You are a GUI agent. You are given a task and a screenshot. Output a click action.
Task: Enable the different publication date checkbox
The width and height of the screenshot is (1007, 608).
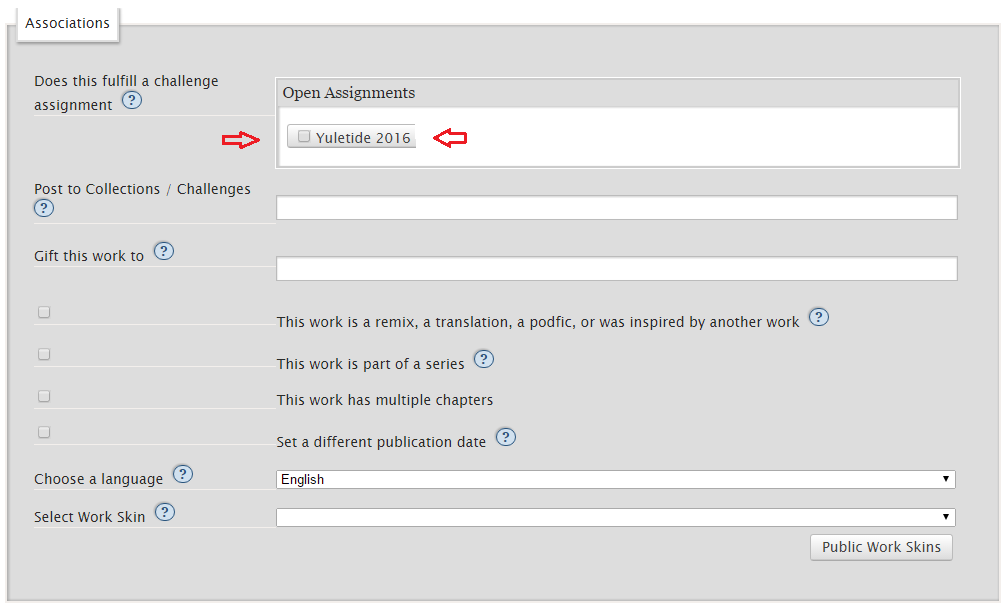(44, 432)
